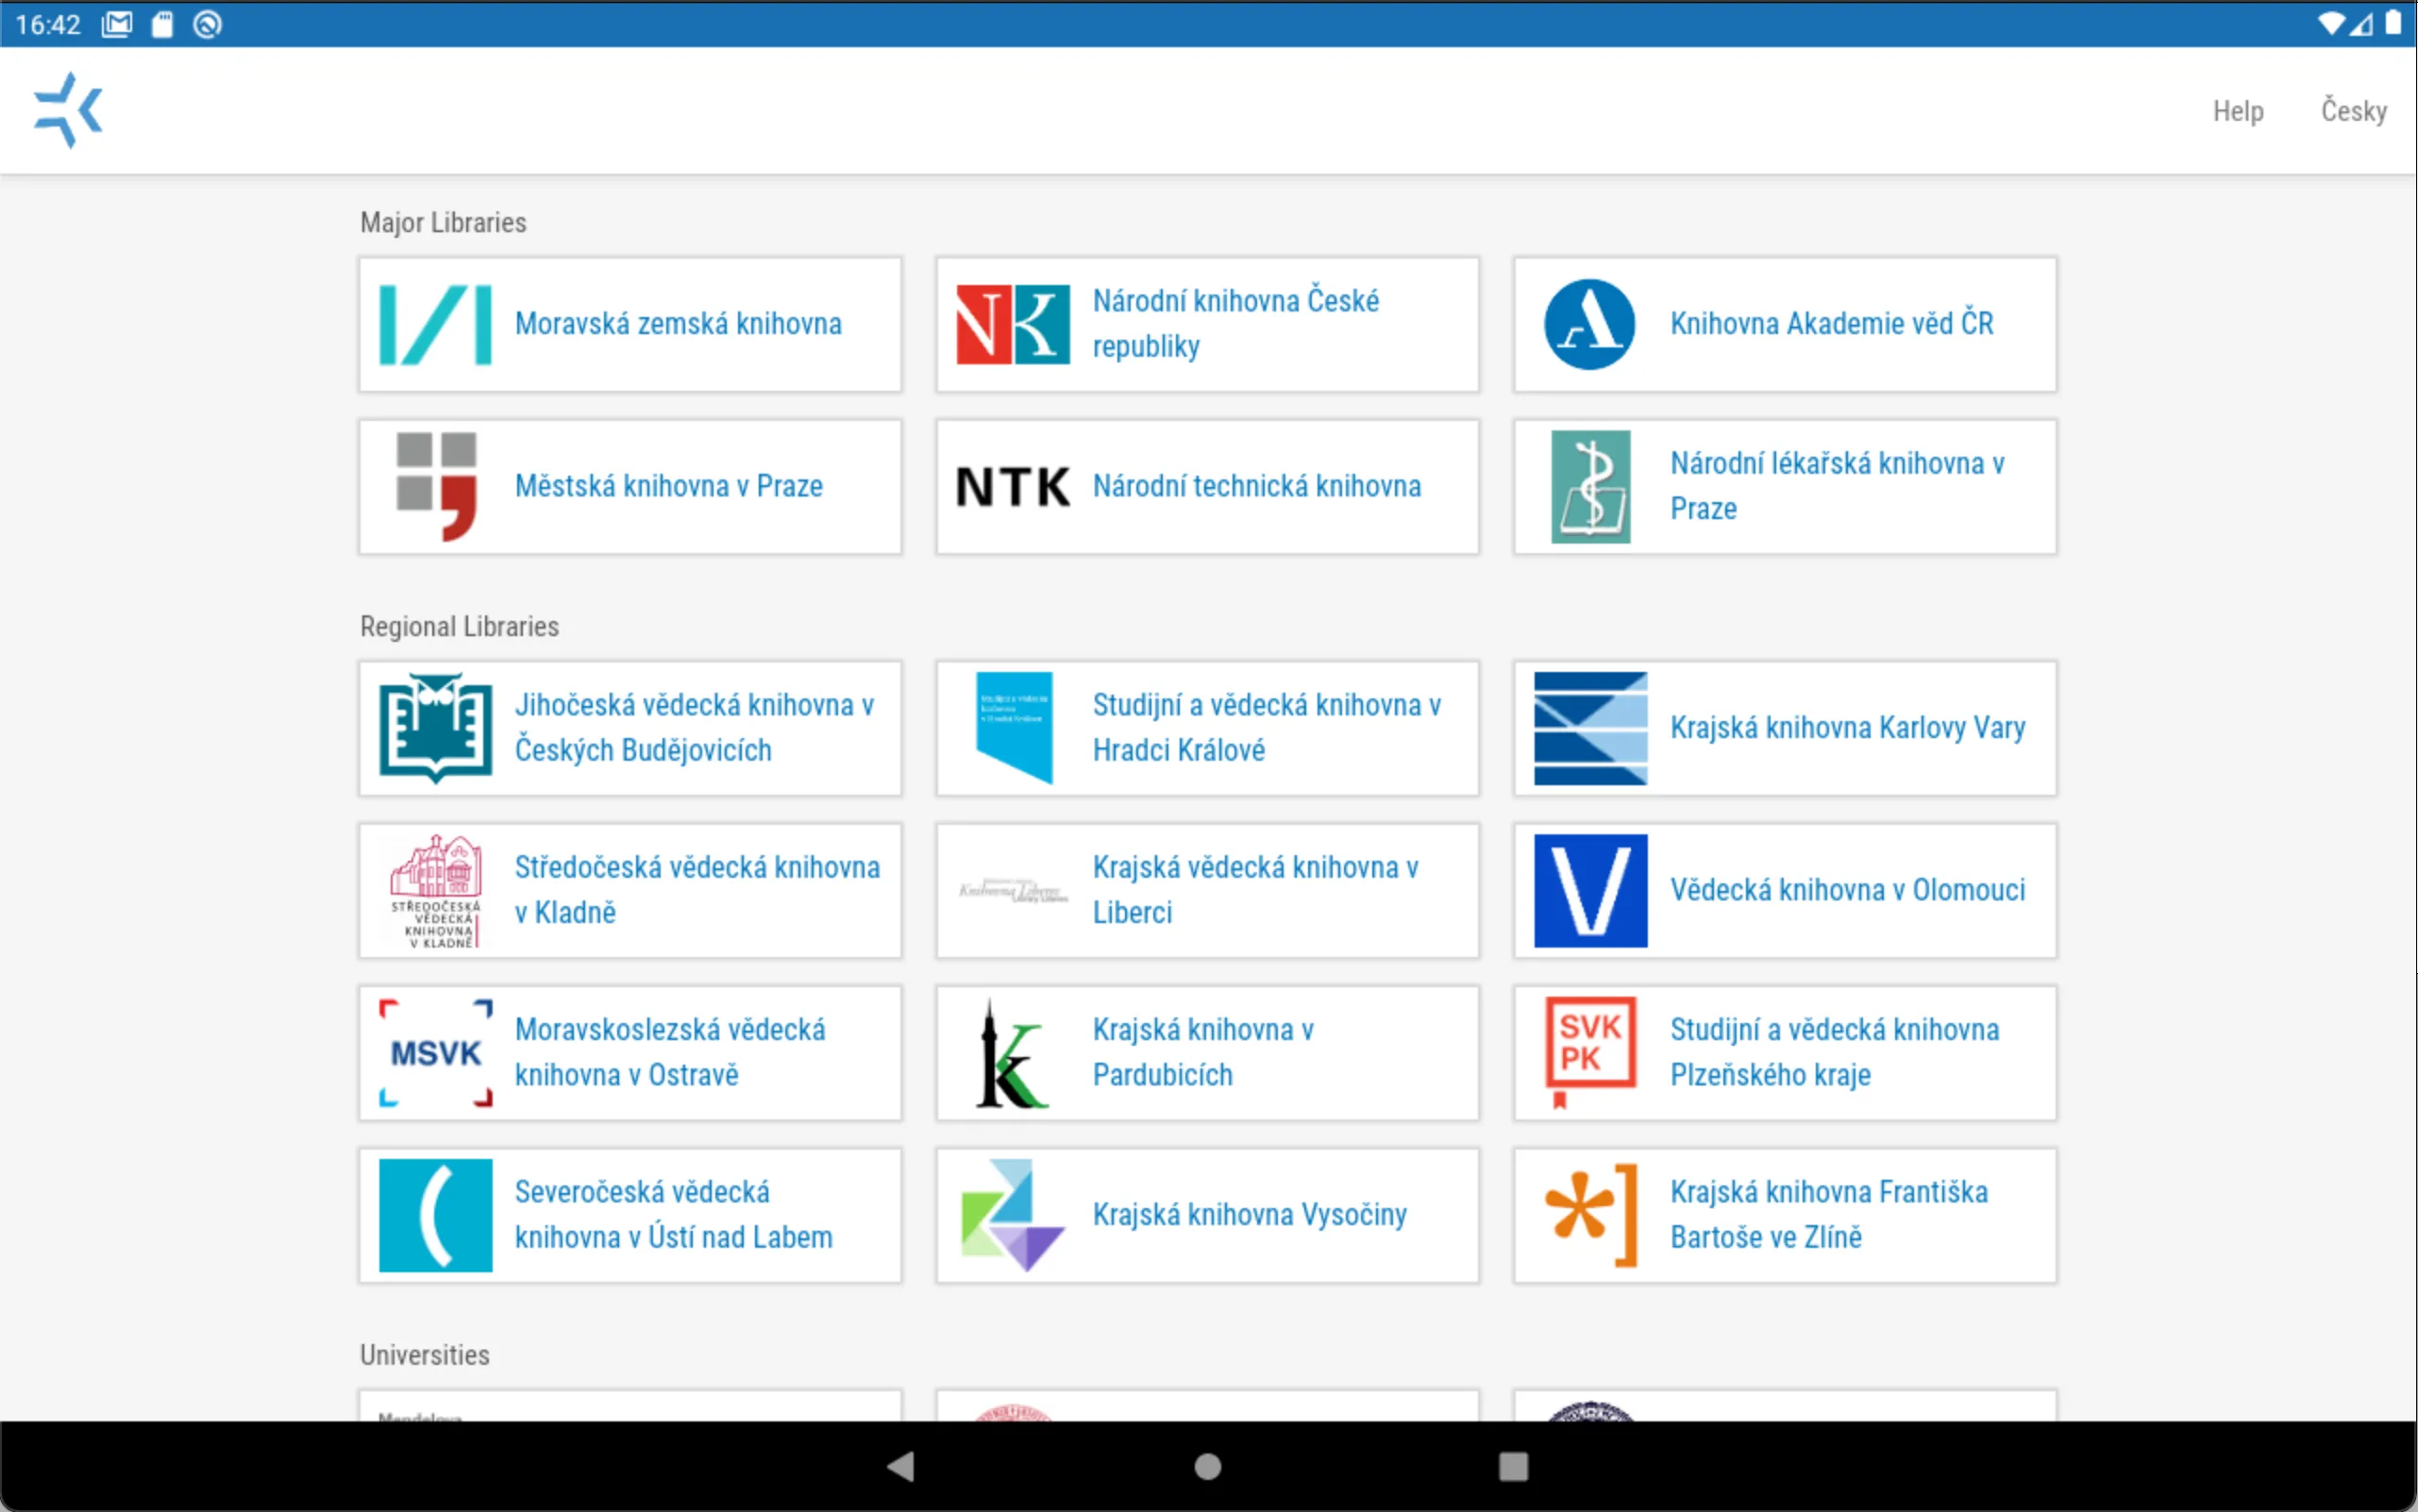Open Studijní a vědecká knihovna v Hradci Králové

(1267, 728)
